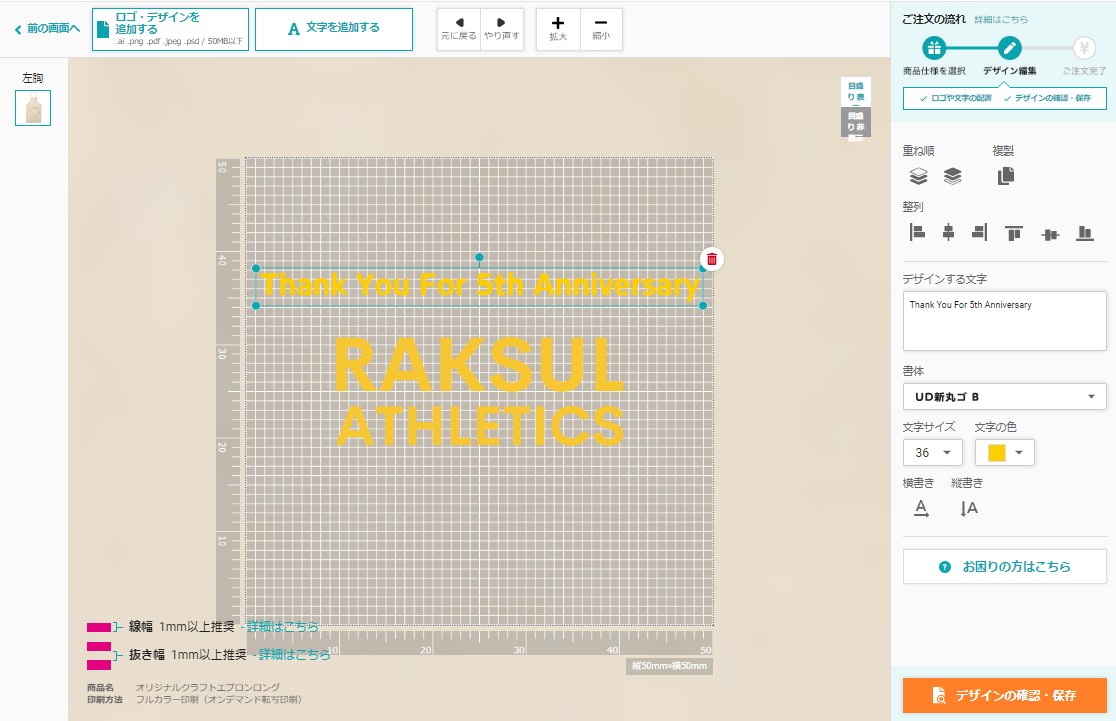
Task: Align horizontal center icon under 整列
Action: pos(948,232)
